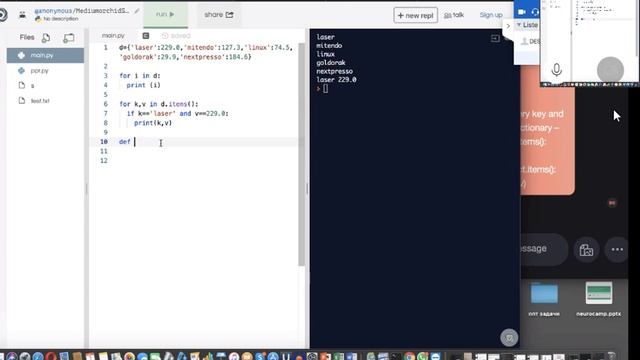Click the console prompt input
Screen dimensions: 640x360
point(325,89)
